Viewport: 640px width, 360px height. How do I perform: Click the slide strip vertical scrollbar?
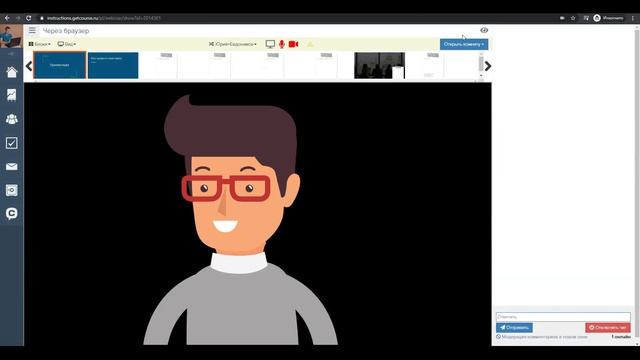tap(481, 65)
